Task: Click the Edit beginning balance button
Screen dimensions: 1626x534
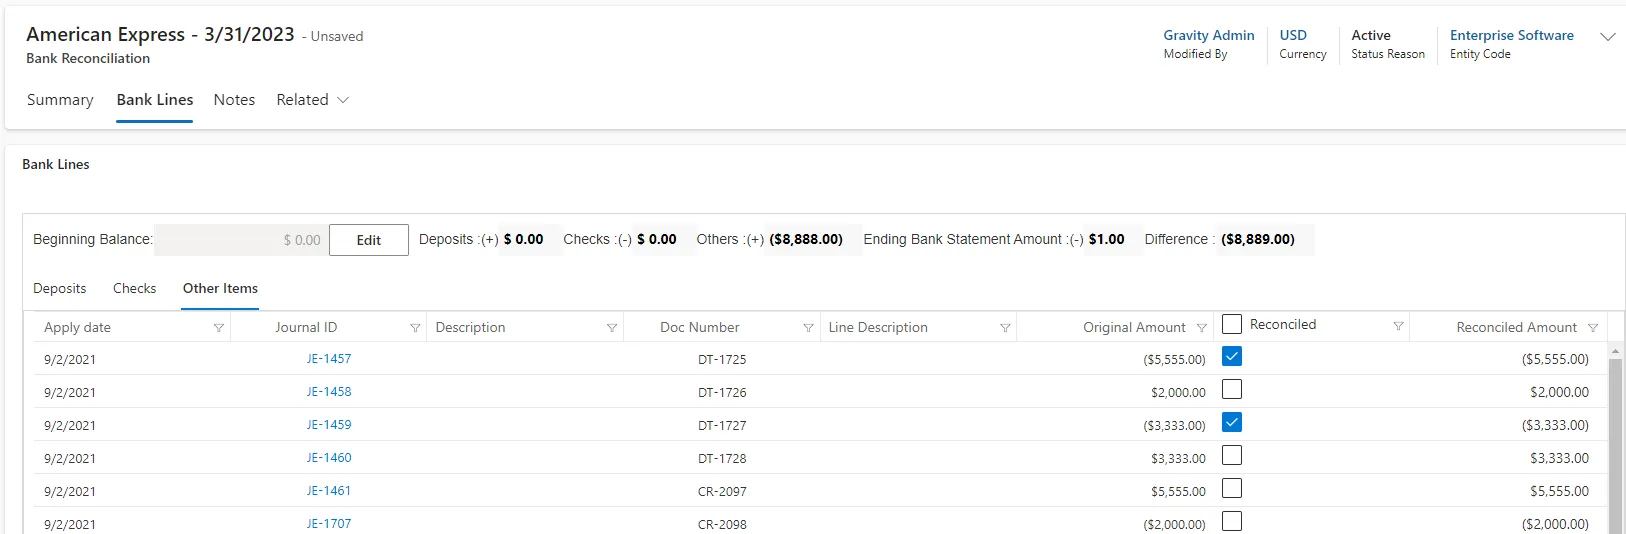Action: [x=369, y=240]
